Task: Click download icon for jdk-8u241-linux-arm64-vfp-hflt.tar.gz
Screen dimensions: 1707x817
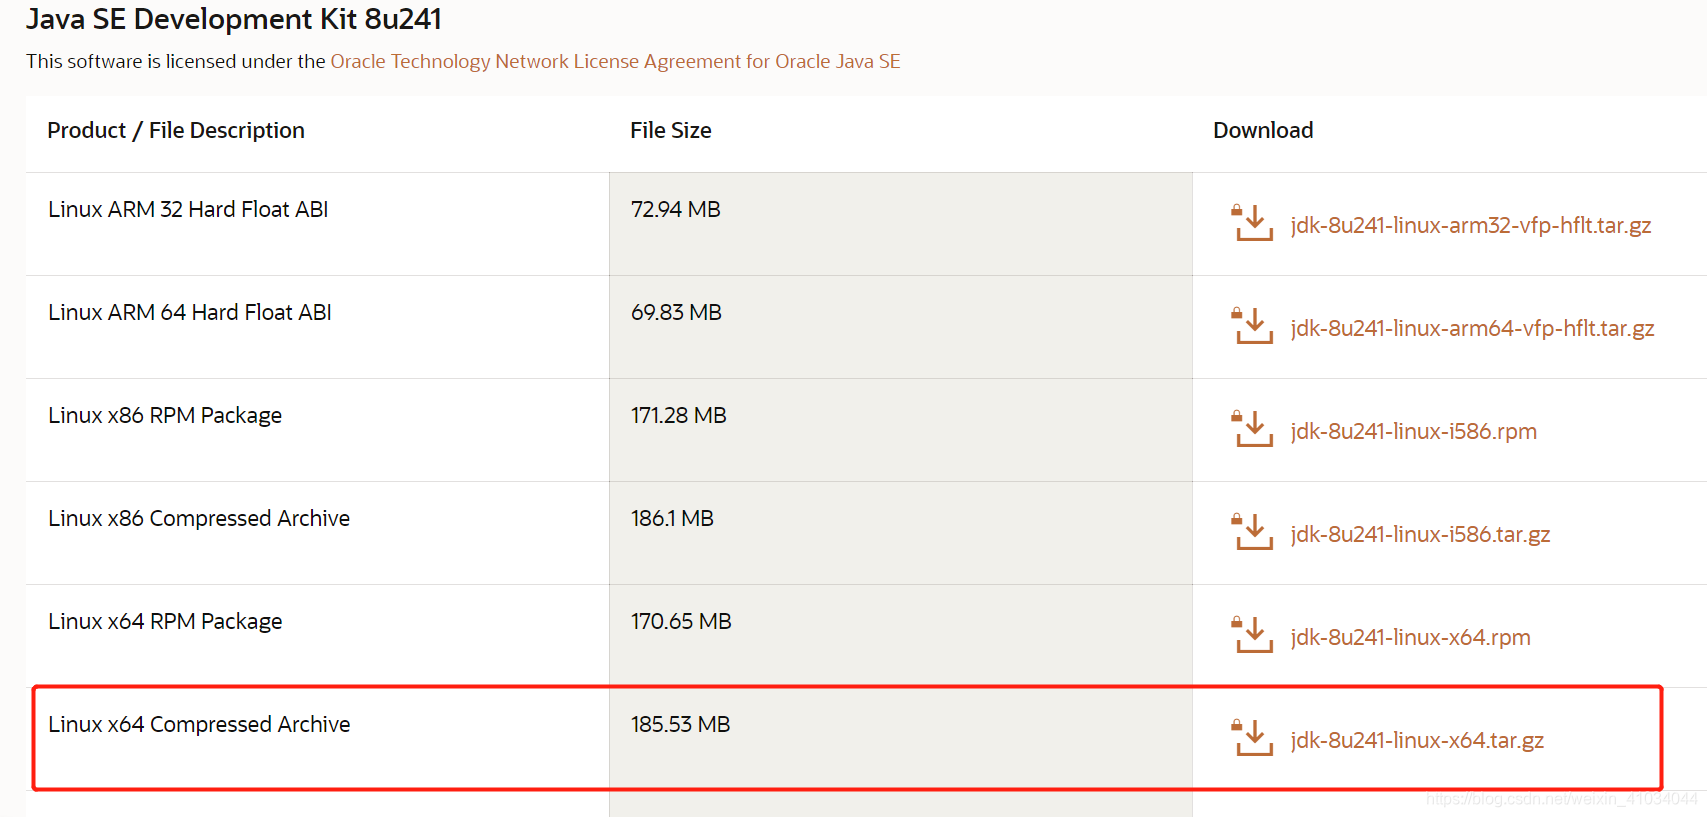Action: tap(1252, 326)
